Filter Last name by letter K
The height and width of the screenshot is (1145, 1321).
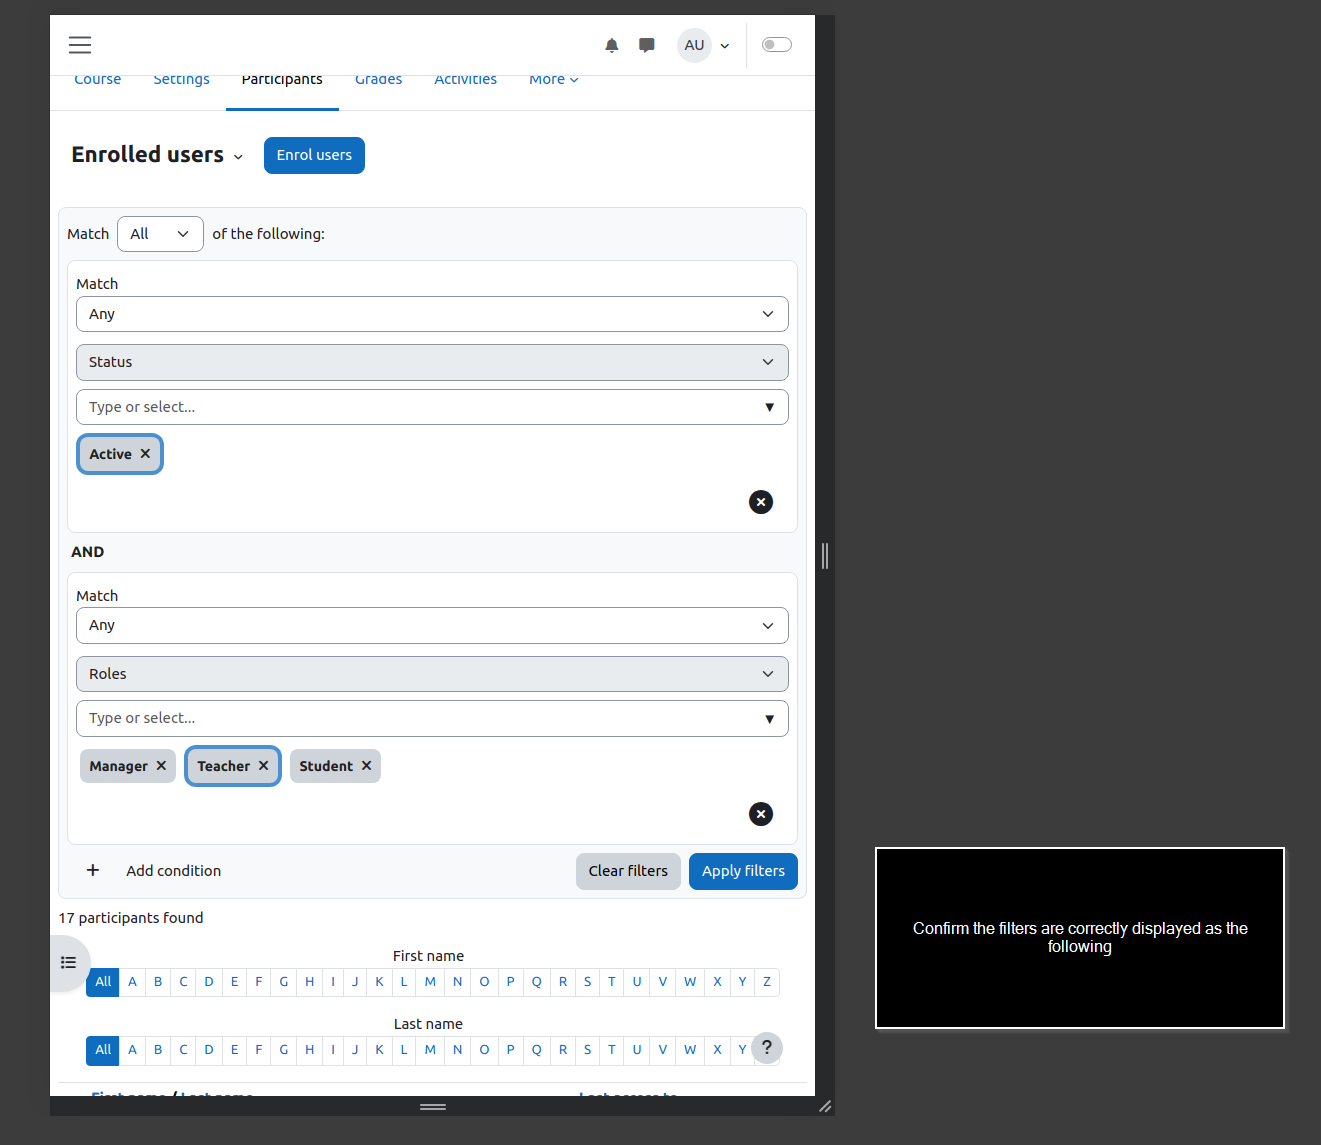click(380, 1050)
